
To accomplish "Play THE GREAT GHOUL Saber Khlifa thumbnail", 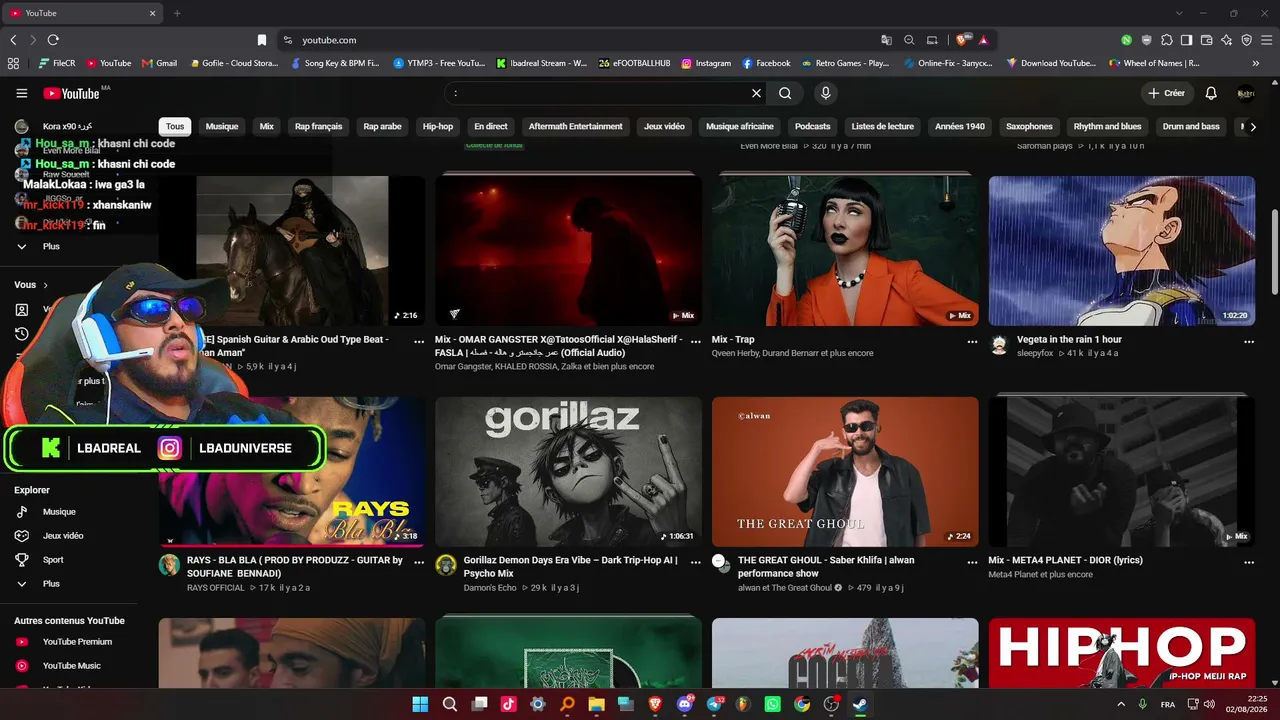I will tap(845, 472).
